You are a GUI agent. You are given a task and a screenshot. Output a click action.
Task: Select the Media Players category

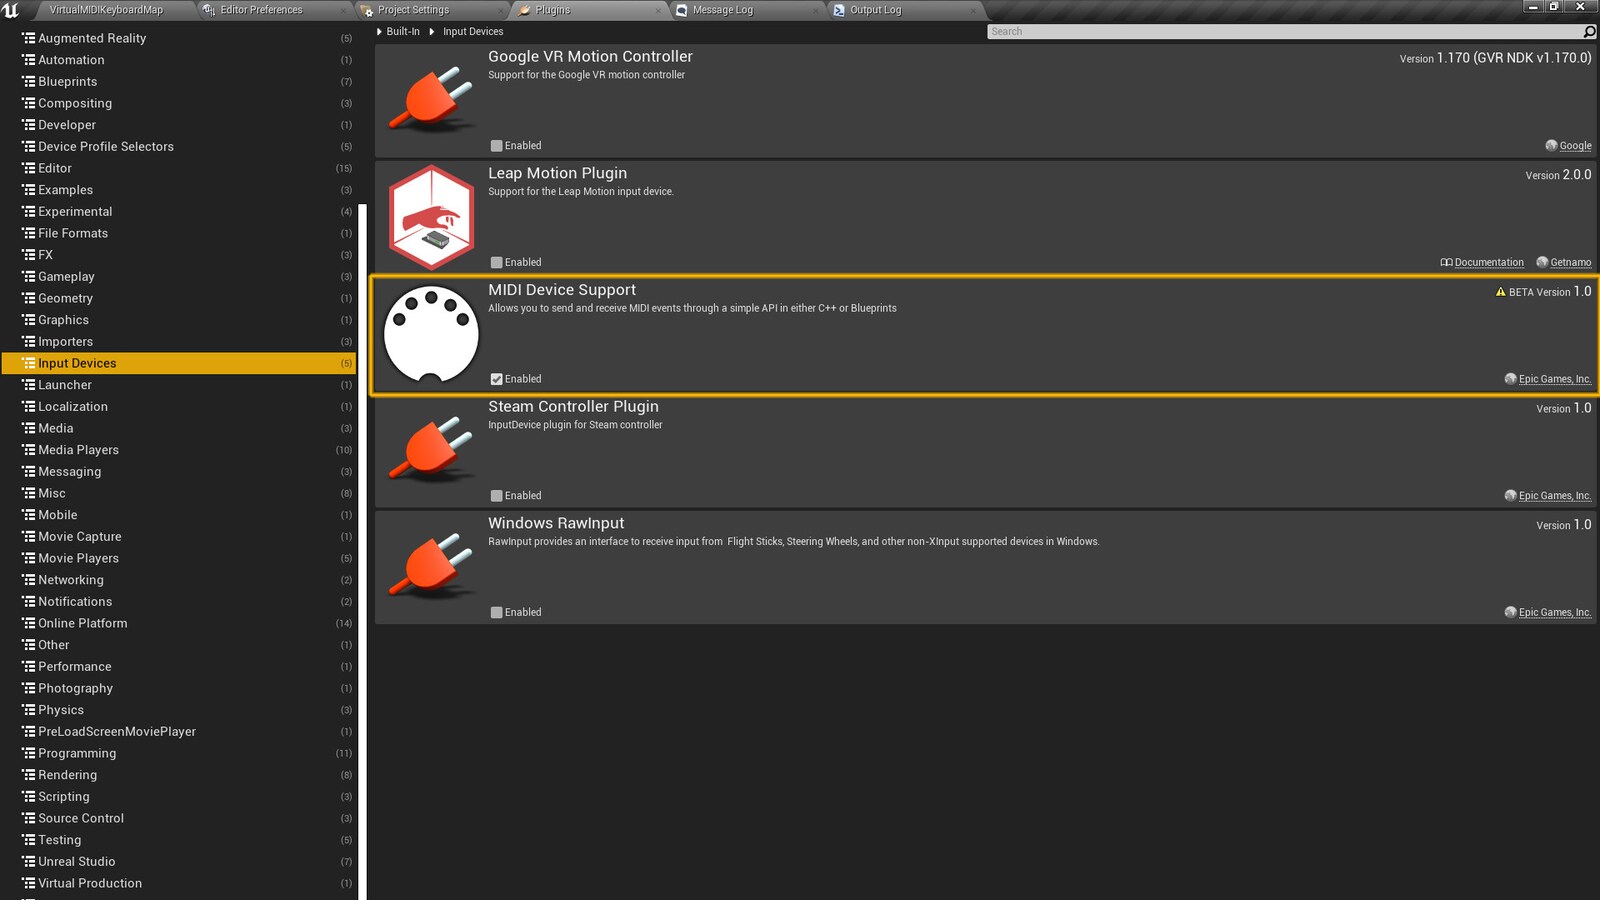click(x=78, y=450)
